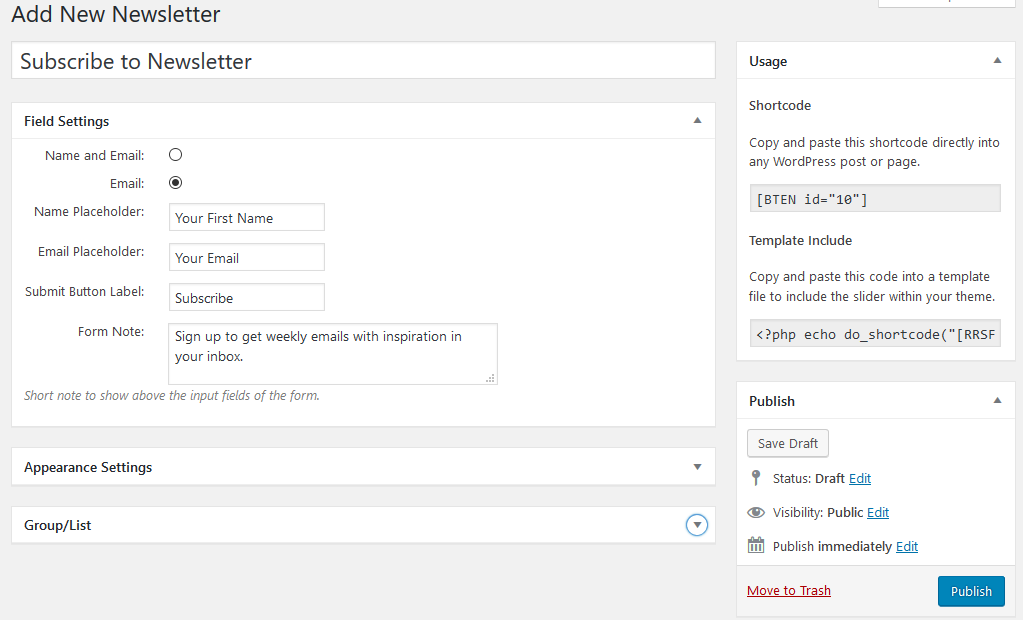Click the Publish panel heading
The width and height of the screenshot is (1023, 620).
(772, 401)
